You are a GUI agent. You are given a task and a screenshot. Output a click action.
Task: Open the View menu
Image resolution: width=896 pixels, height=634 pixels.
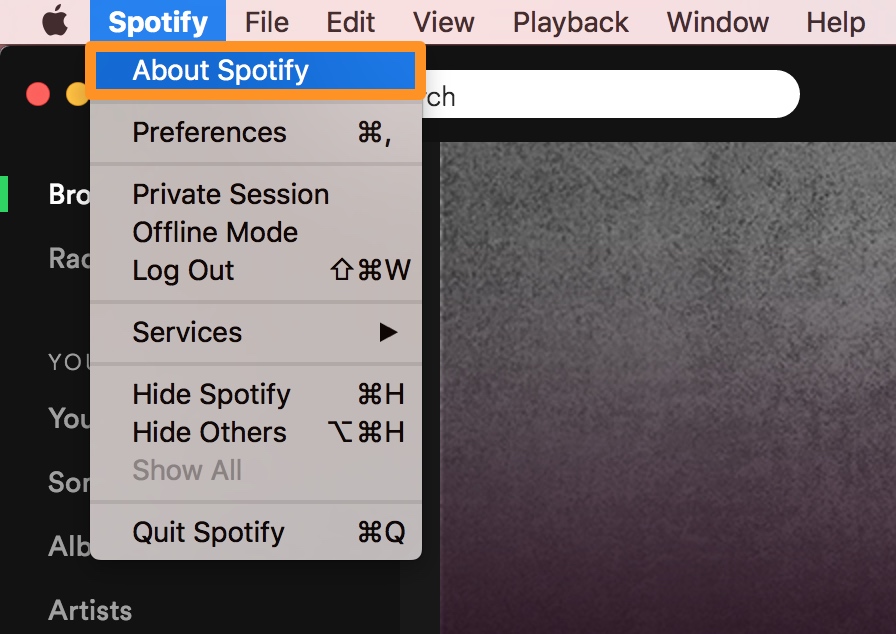click(x=443, y=22)
